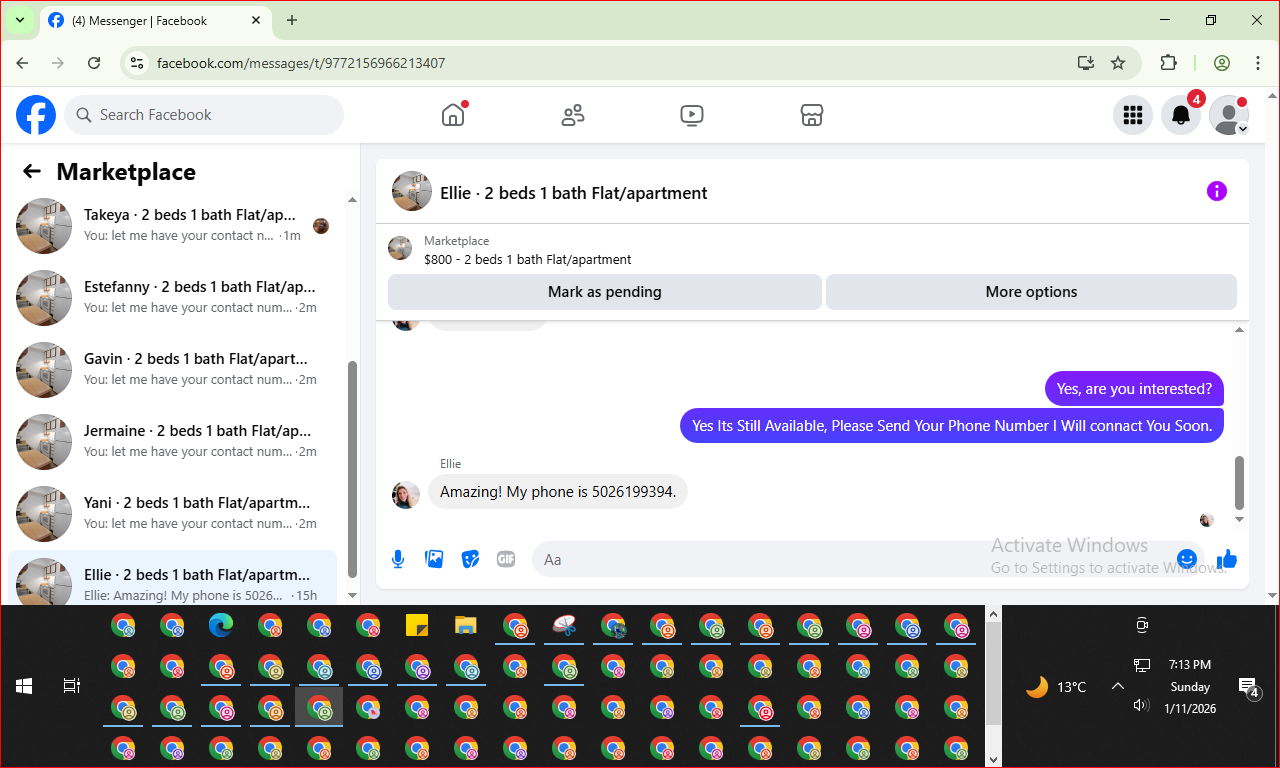Open the Notifications bell
1280x768 pixels.
tap(1181, 115)
